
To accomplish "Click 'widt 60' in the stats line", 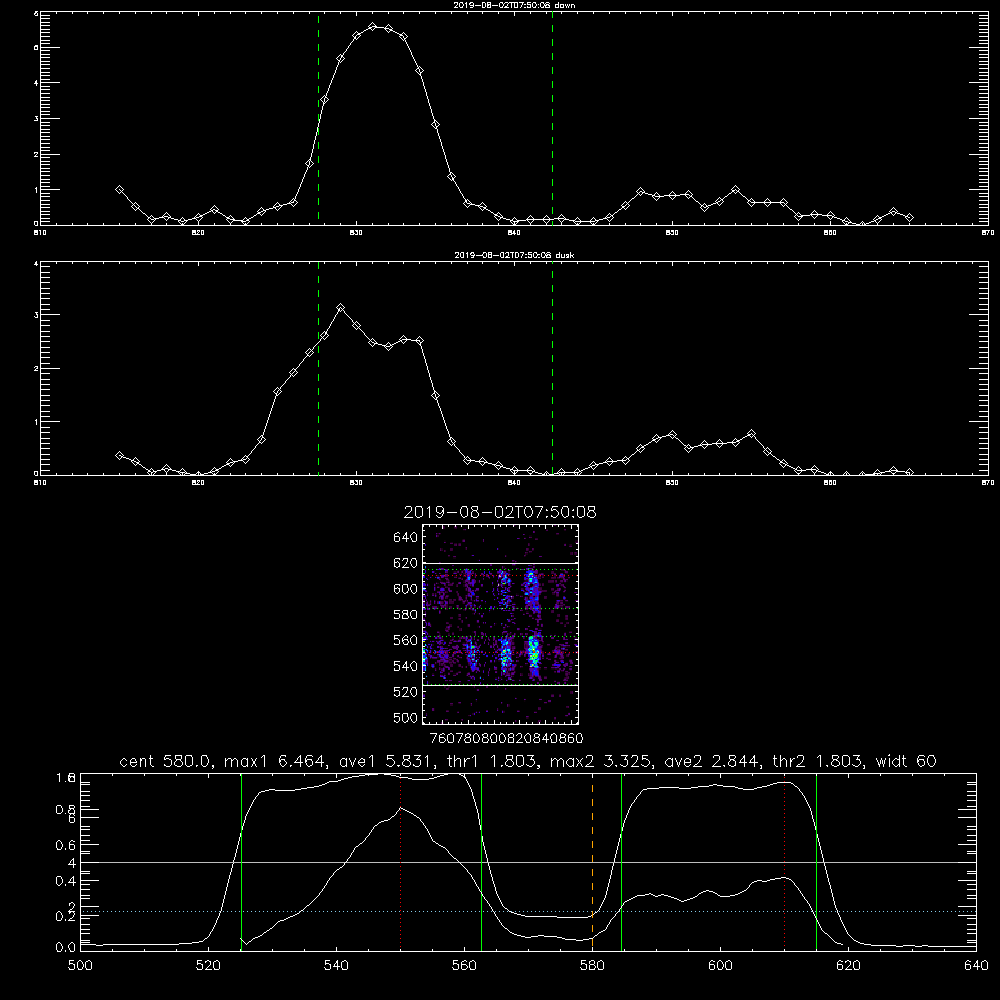I will (x=906, y=761).
